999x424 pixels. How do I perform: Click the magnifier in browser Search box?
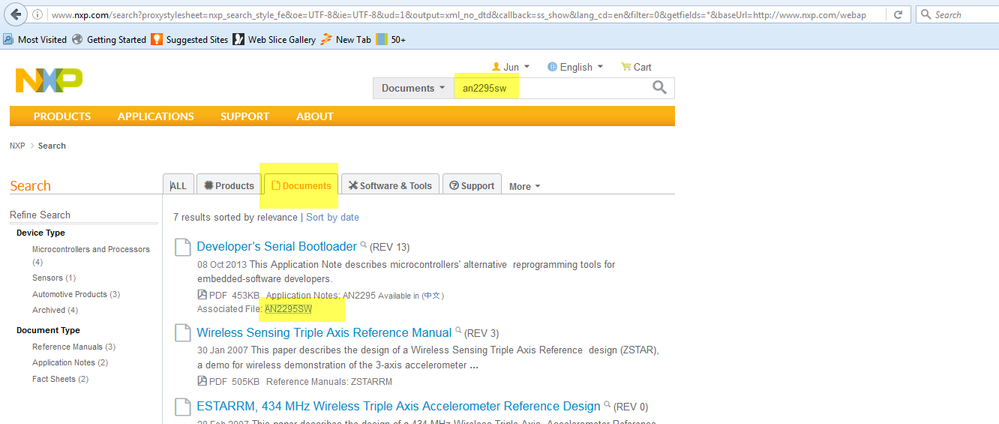click(925, 15)
